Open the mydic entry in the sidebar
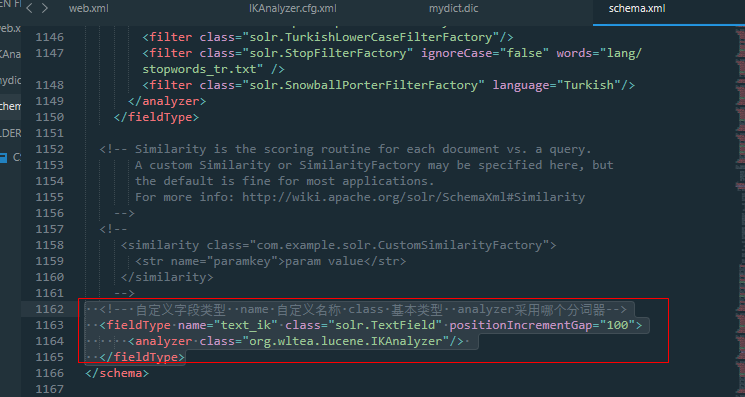The image size is (745, 397). (x=10, y=80)
